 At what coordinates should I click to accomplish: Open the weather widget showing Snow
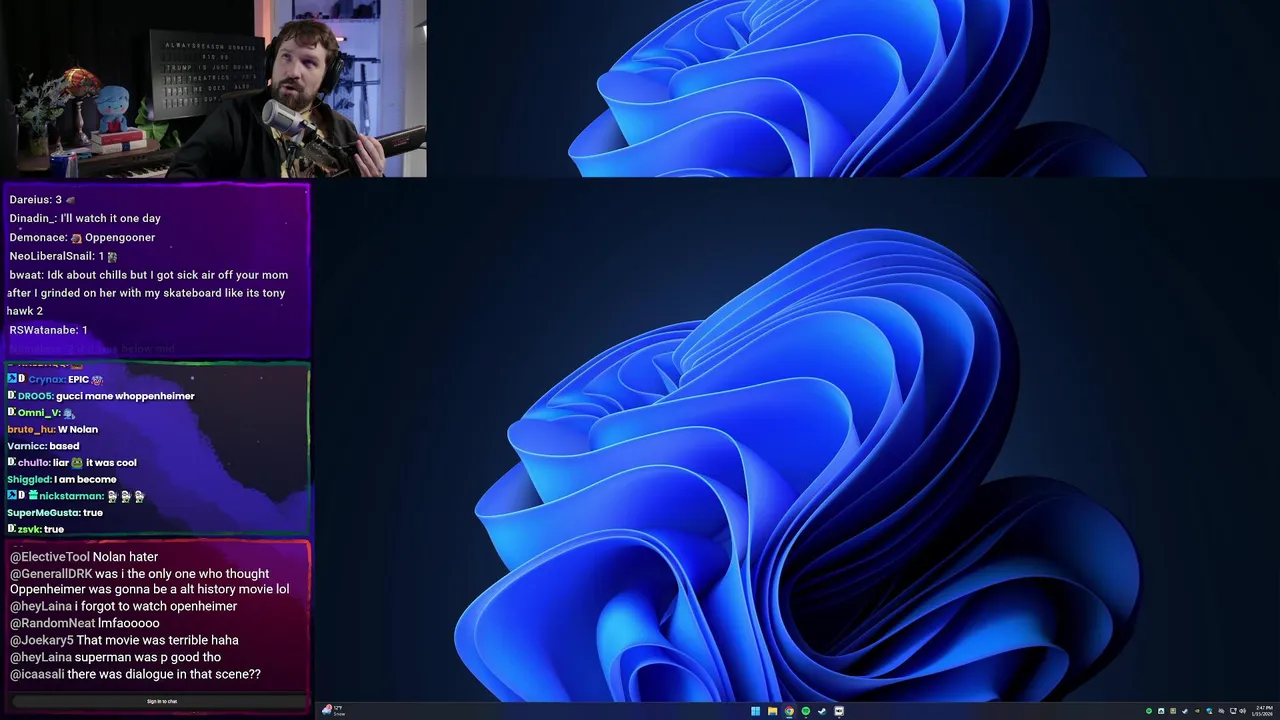(x=333, y=711)
